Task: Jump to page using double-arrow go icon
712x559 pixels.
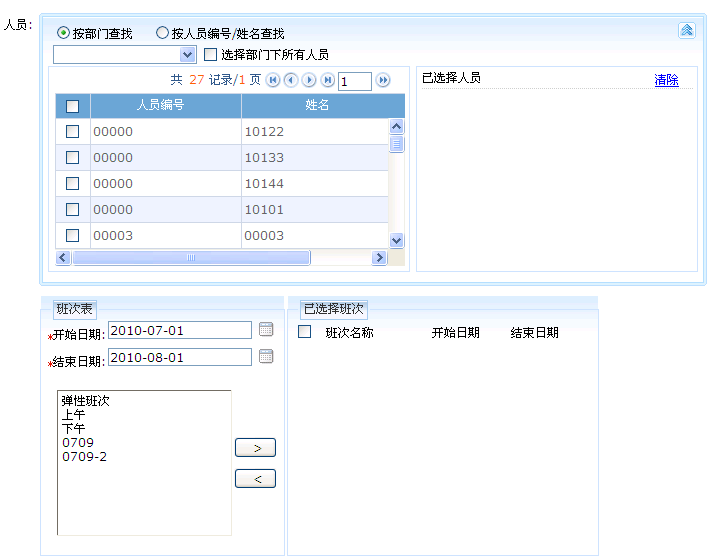Action: (383, 80)
